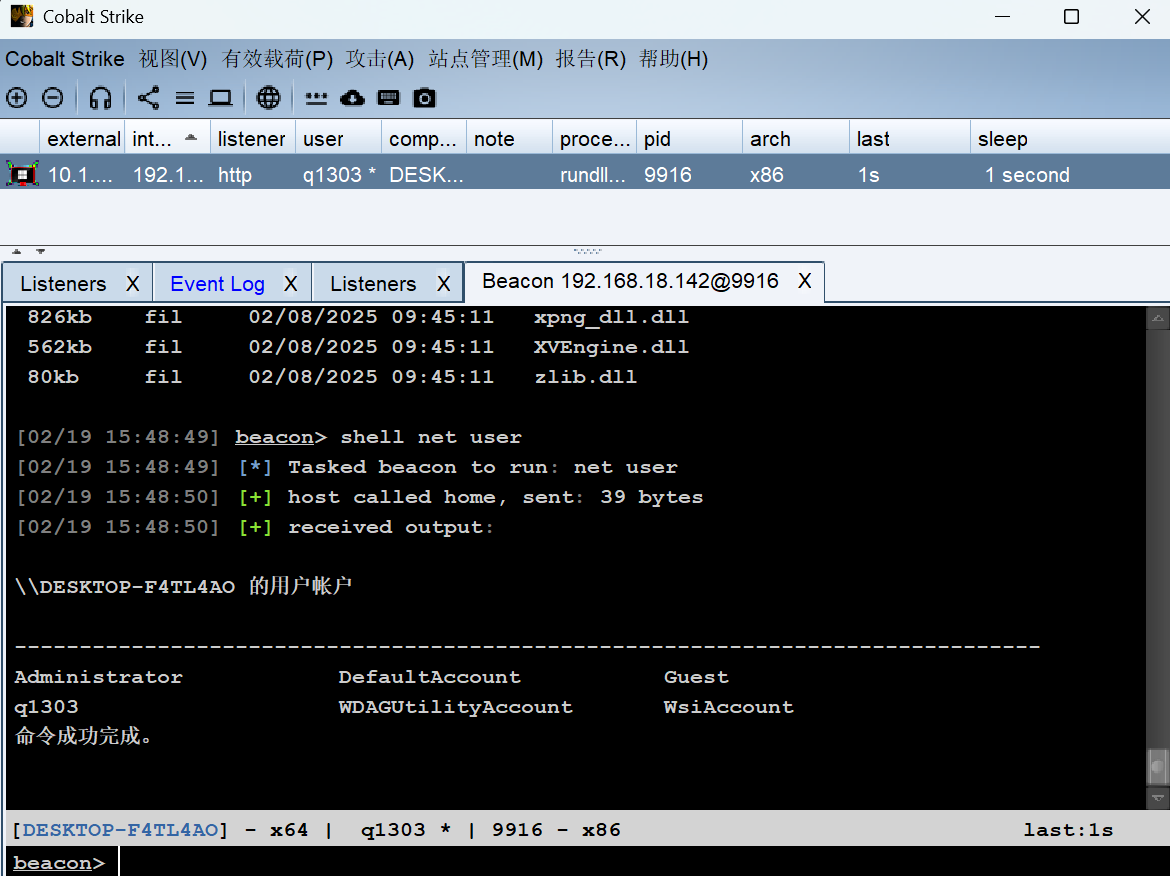Click the DESKTOP-F4TL4AO status bar label
1170x876 pixels.
(120, 830)
